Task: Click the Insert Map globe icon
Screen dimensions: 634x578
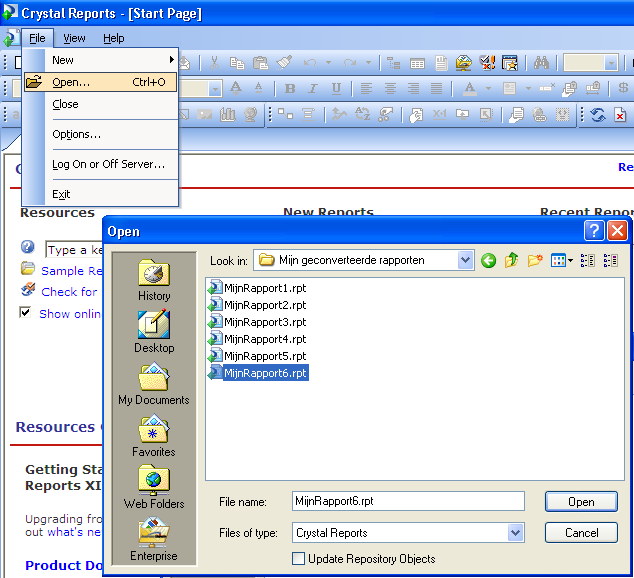Action: tap(251, 115)
